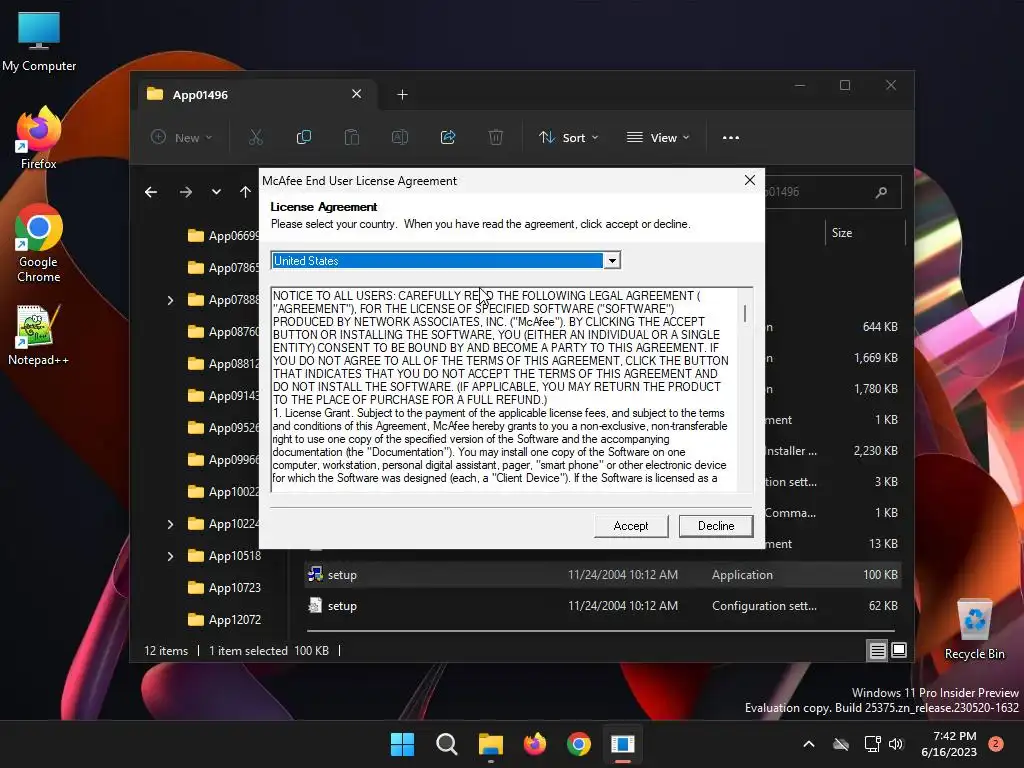Open taskbar Search
This screenshot has width=1024, height=768.
point(447,744)
